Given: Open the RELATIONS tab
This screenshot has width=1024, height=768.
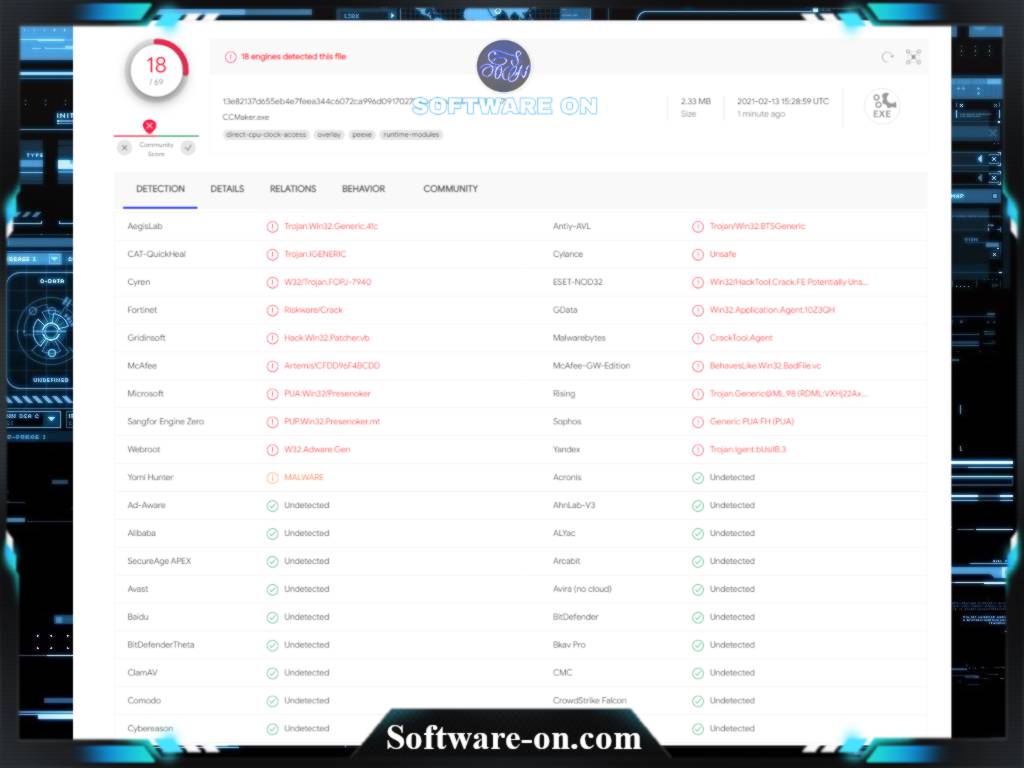Looking at the screenshot, I should coord(293,189).
